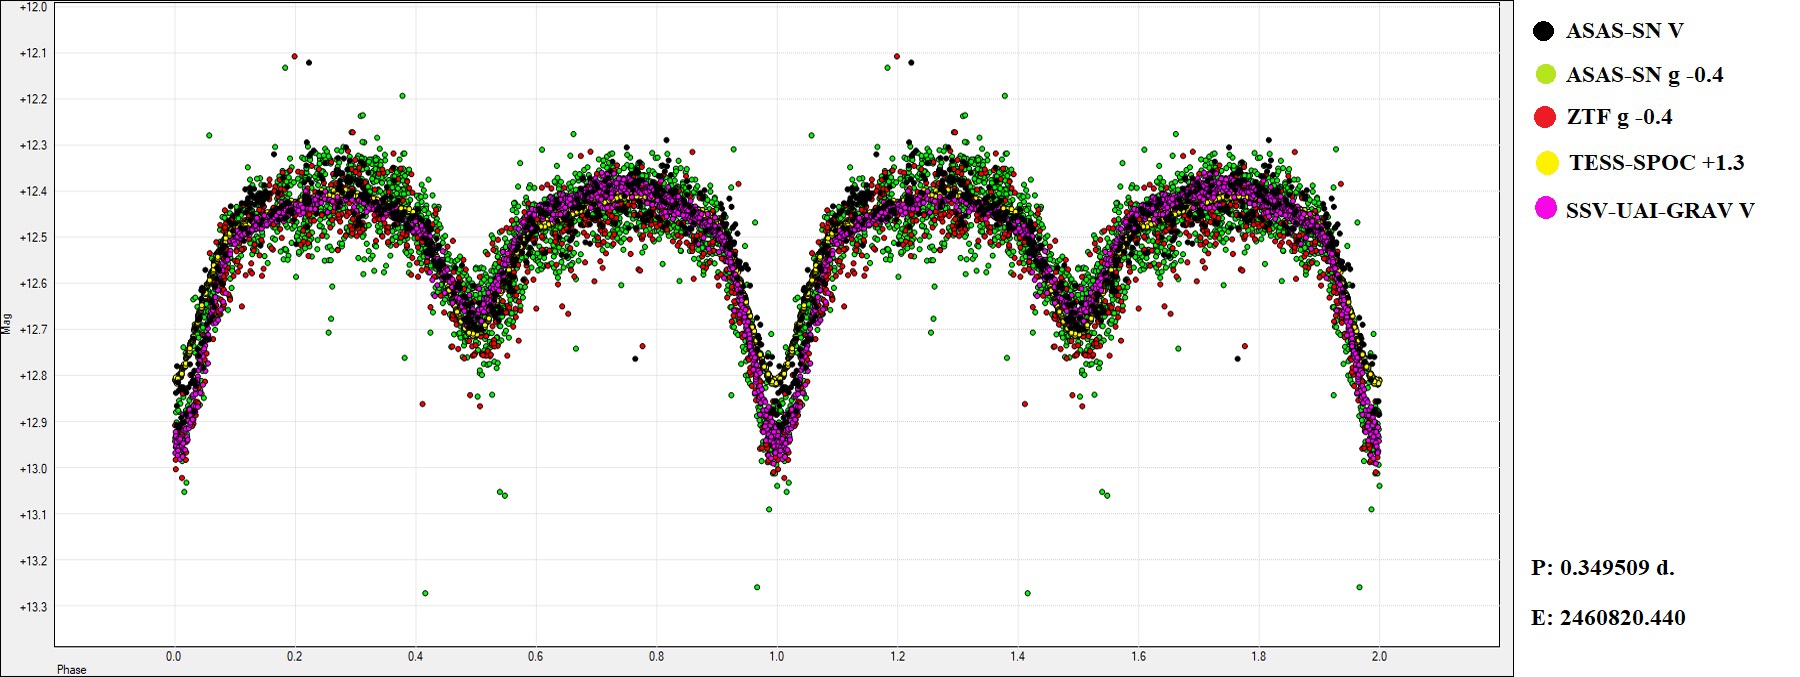Select the ZTF g -0.4 legend label

pos(1619,117)
